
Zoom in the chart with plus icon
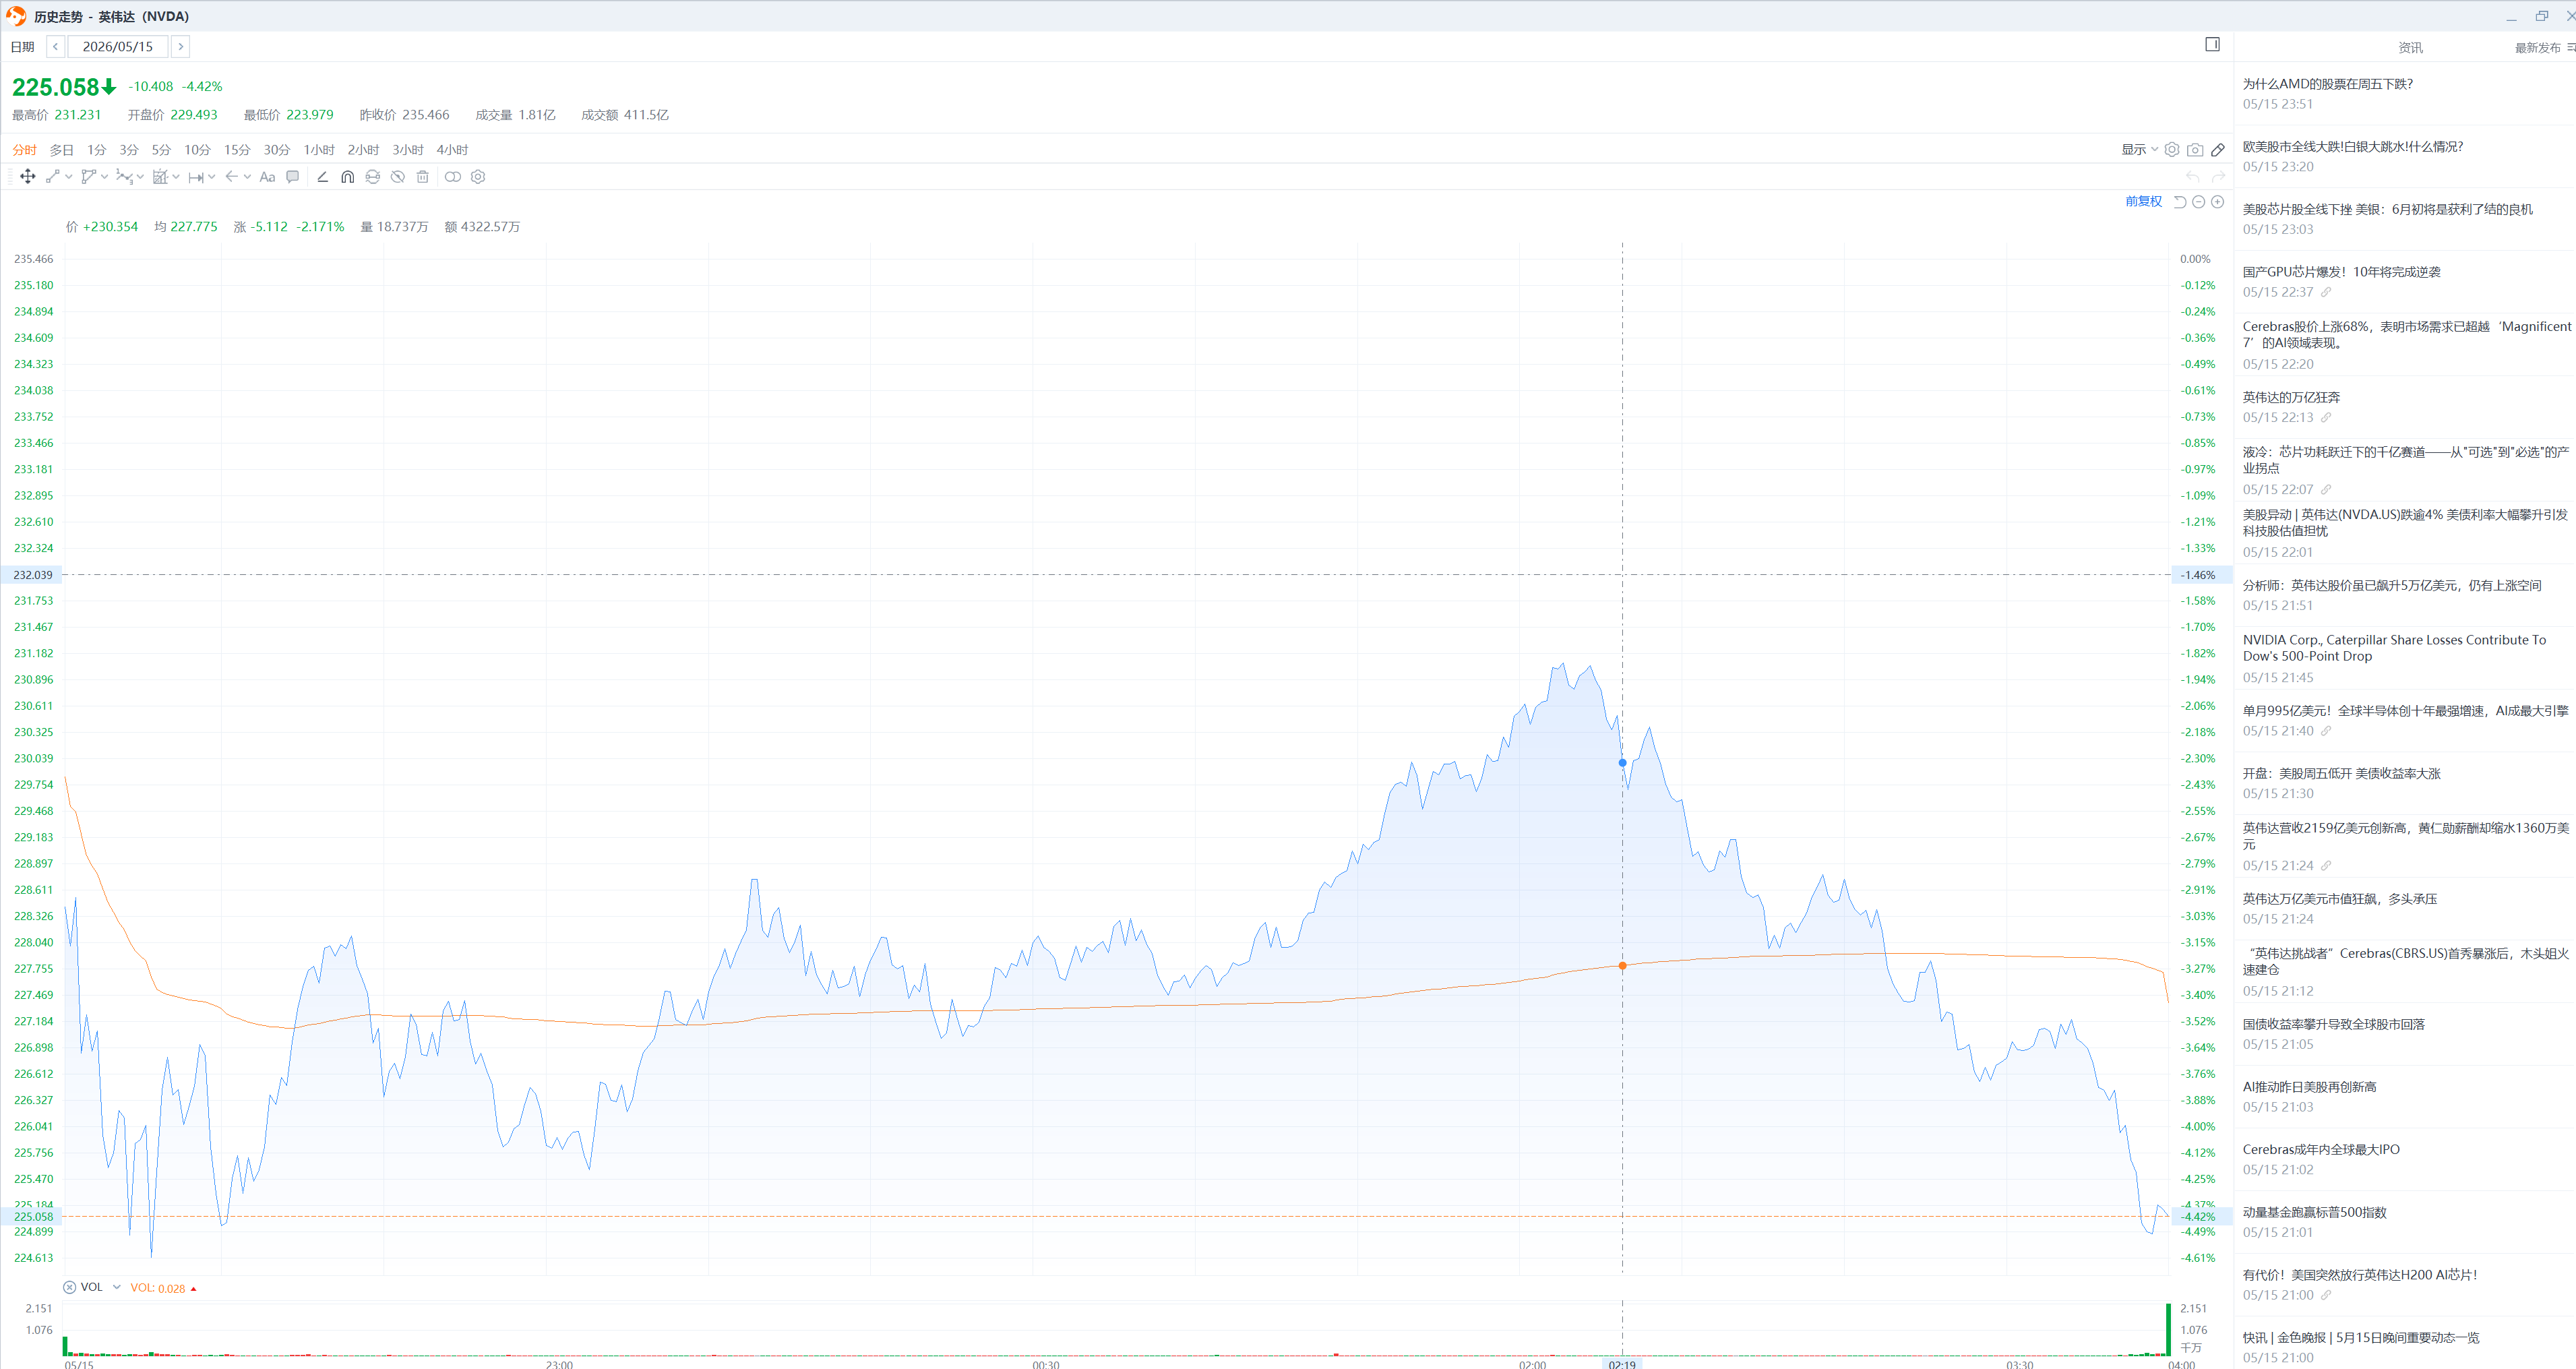click(x=2217, y=202)
